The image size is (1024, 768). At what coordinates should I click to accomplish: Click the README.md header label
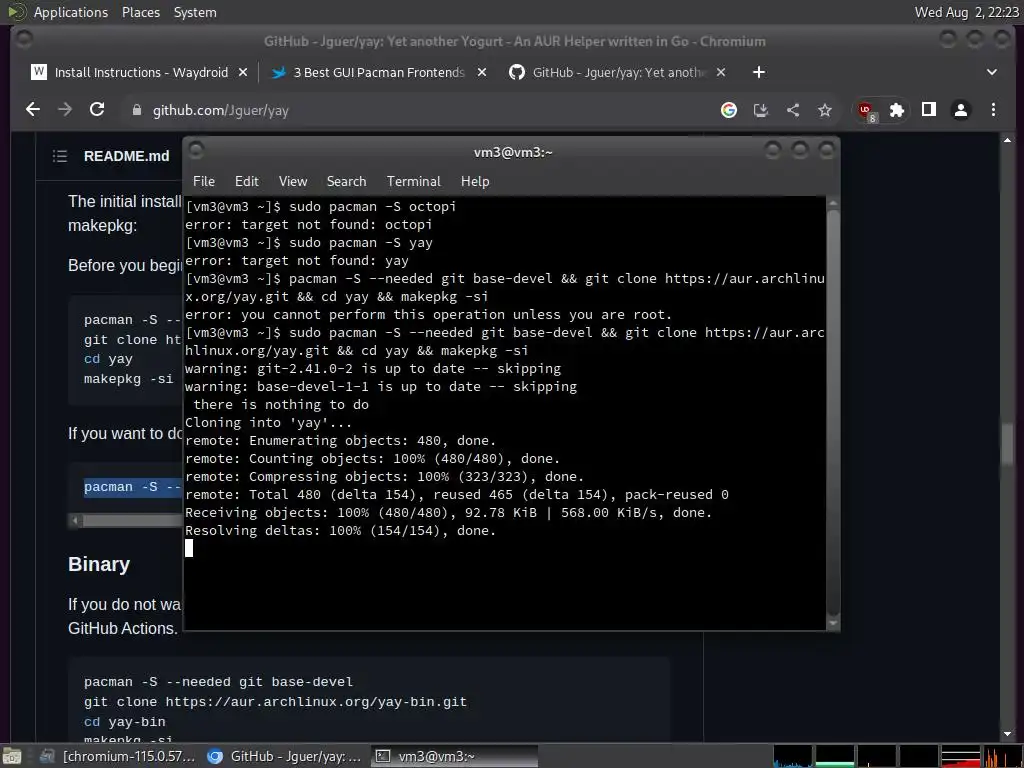coord(126,155)
